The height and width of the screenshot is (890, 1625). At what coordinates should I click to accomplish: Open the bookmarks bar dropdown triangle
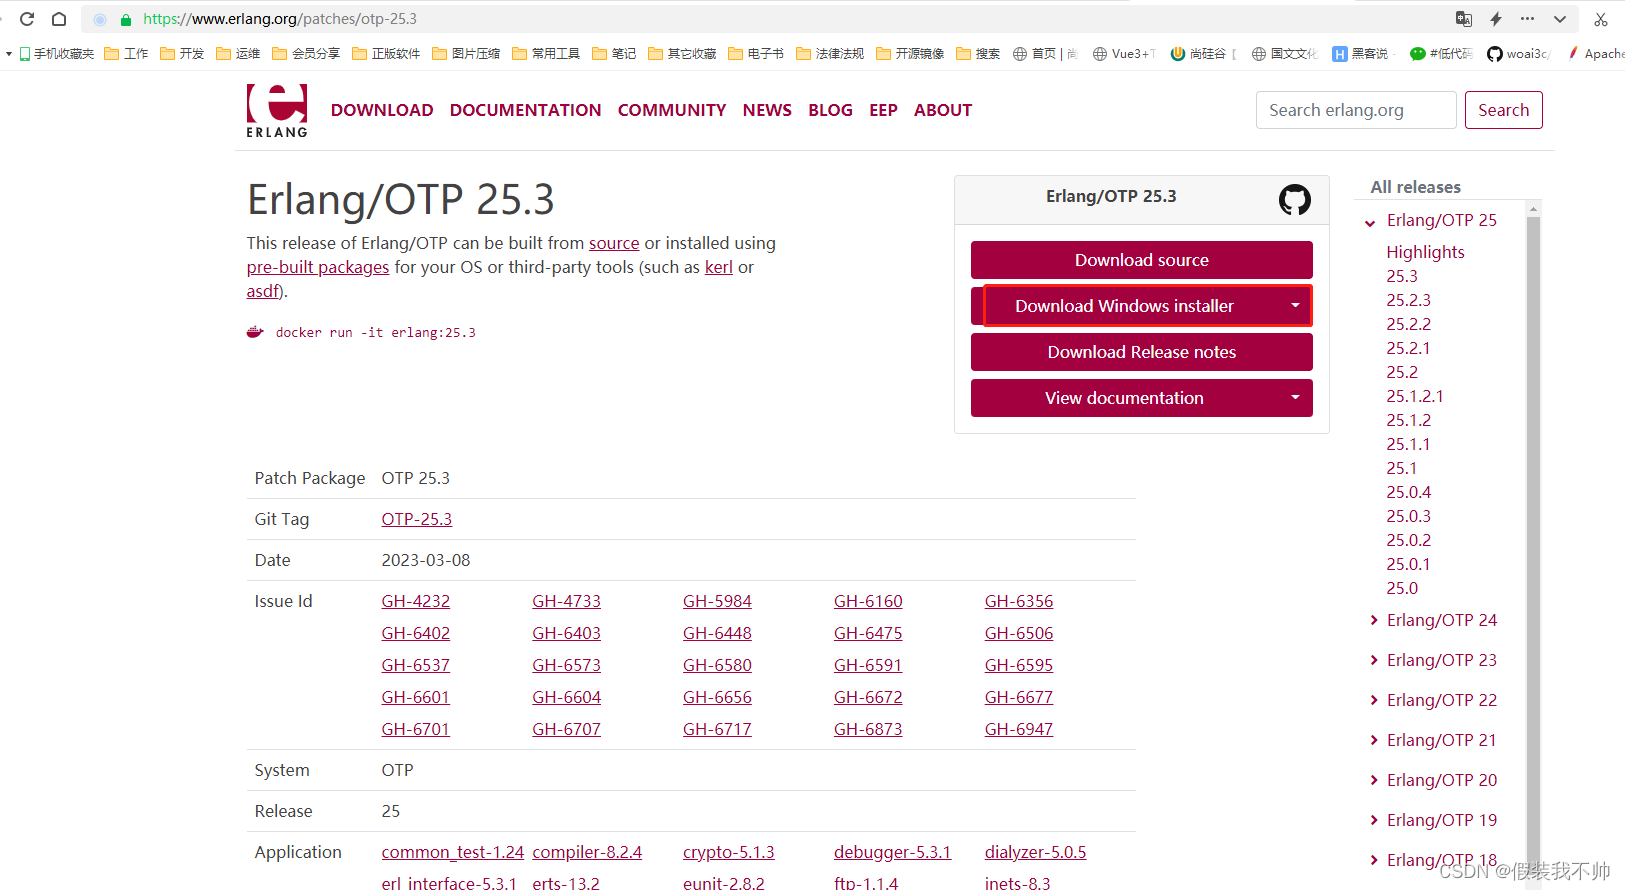tap(9, 54)
